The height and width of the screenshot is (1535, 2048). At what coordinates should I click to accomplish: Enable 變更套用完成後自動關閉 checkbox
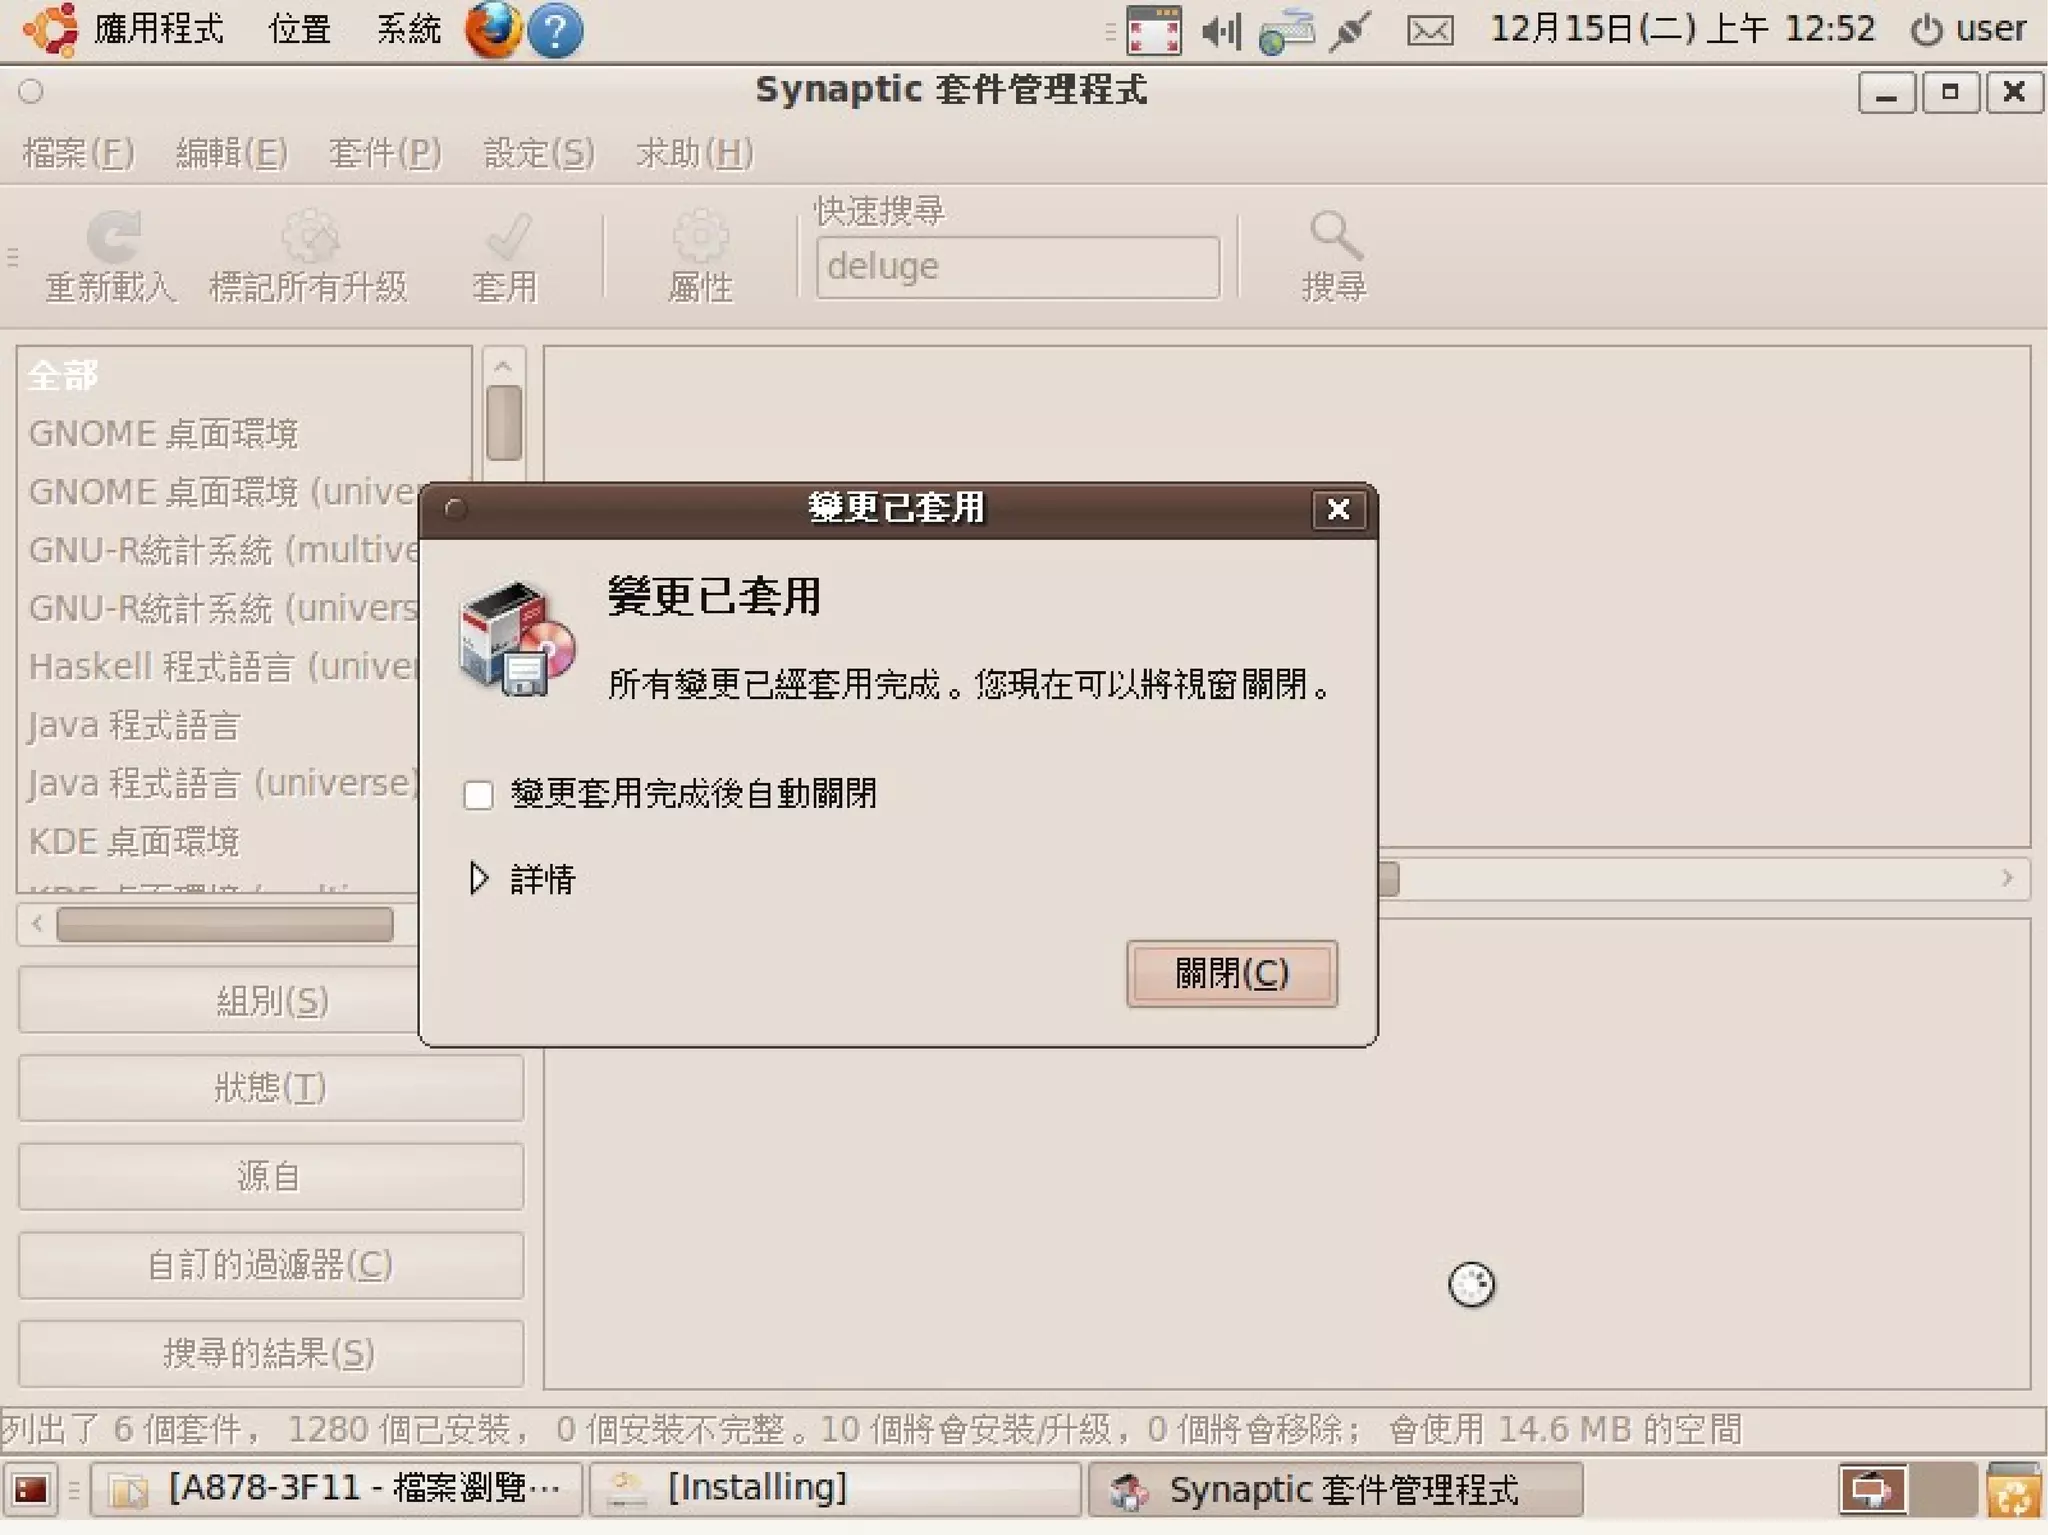tap(478, 795)
